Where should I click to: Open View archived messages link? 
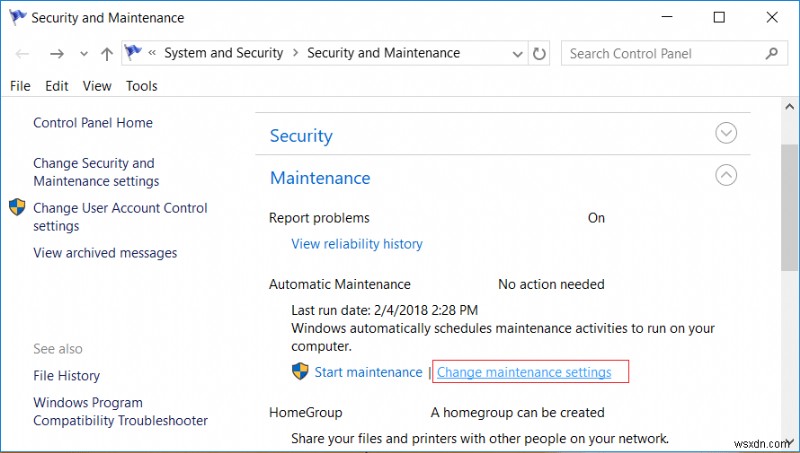pyautogui.click(x=105, y=253)
